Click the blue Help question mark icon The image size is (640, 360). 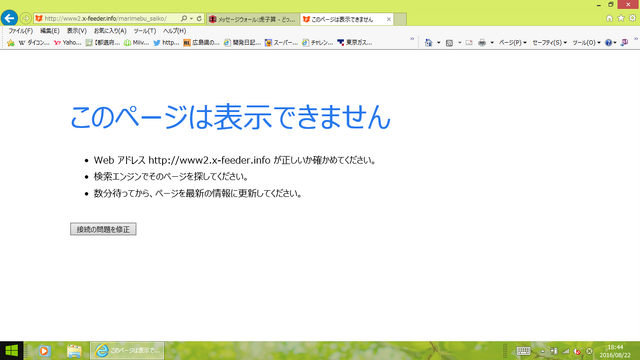(609, 42)
